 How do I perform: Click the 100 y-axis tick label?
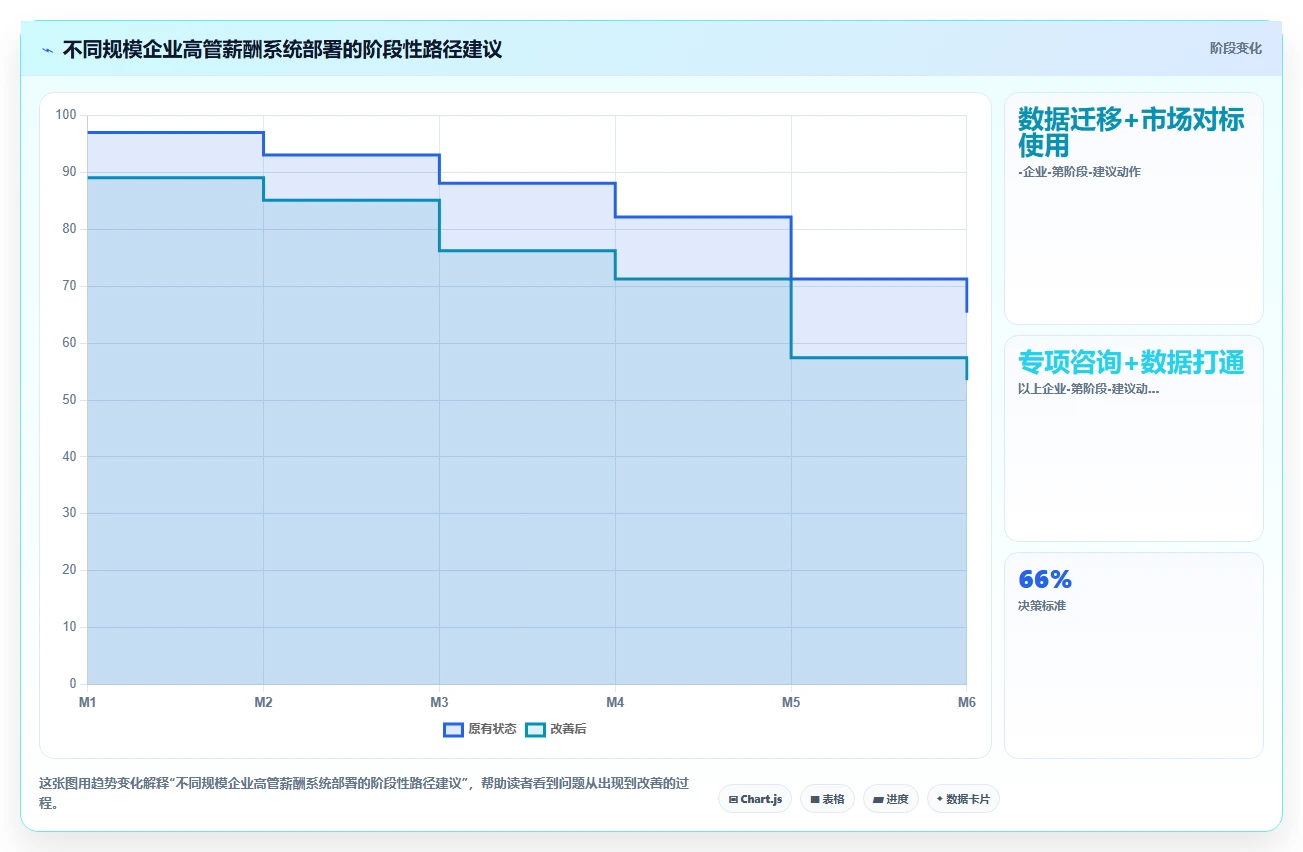click(66, 115)
